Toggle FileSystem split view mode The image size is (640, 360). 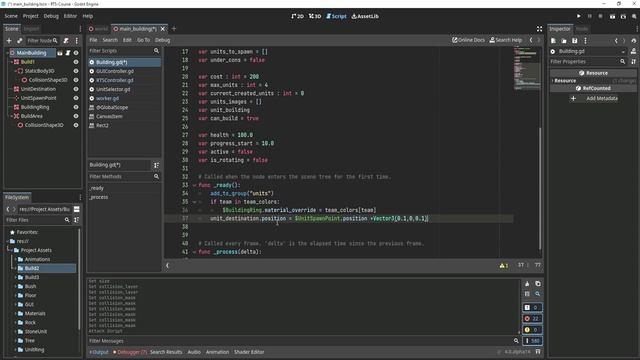coord(76,209)
